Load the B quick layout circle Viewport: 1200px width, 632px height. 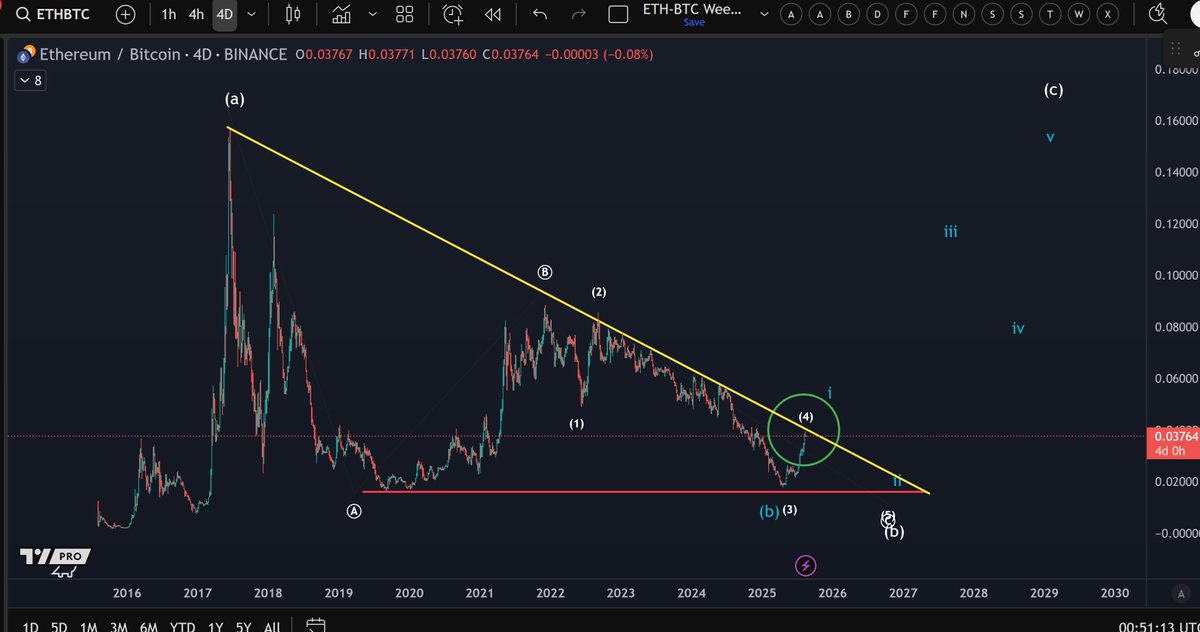pos(849,15)
